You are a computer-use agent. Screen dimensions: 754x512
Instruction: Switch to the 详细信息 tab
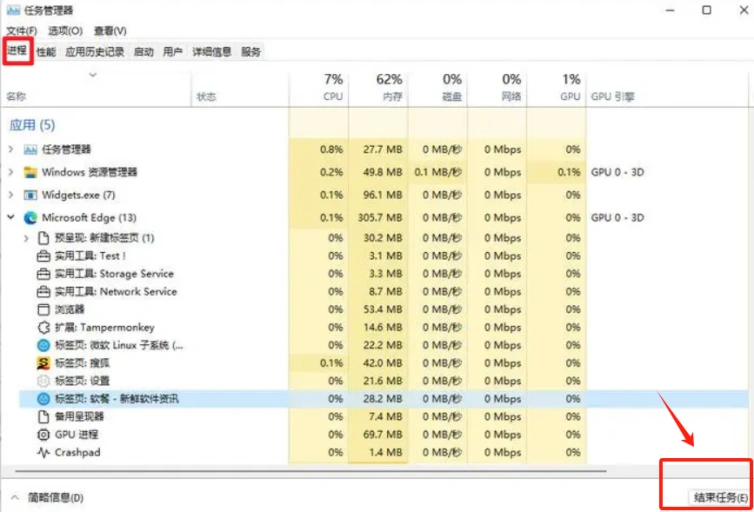pos(212,51)
